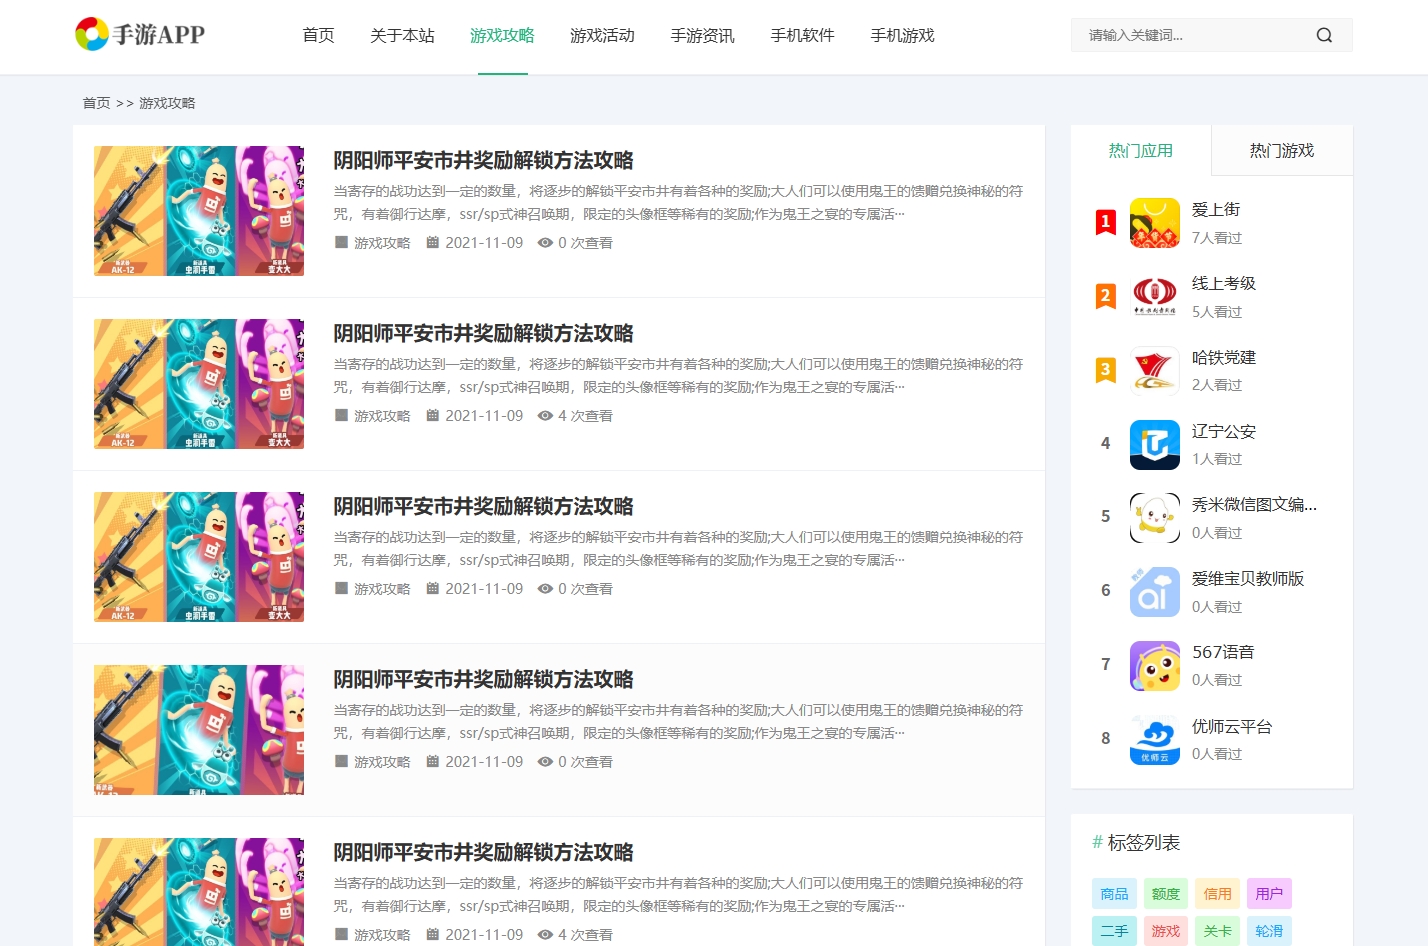Click the 辽宁公安 app name
Screen dimensions: 1428x946
click(x=1224, y=431)
